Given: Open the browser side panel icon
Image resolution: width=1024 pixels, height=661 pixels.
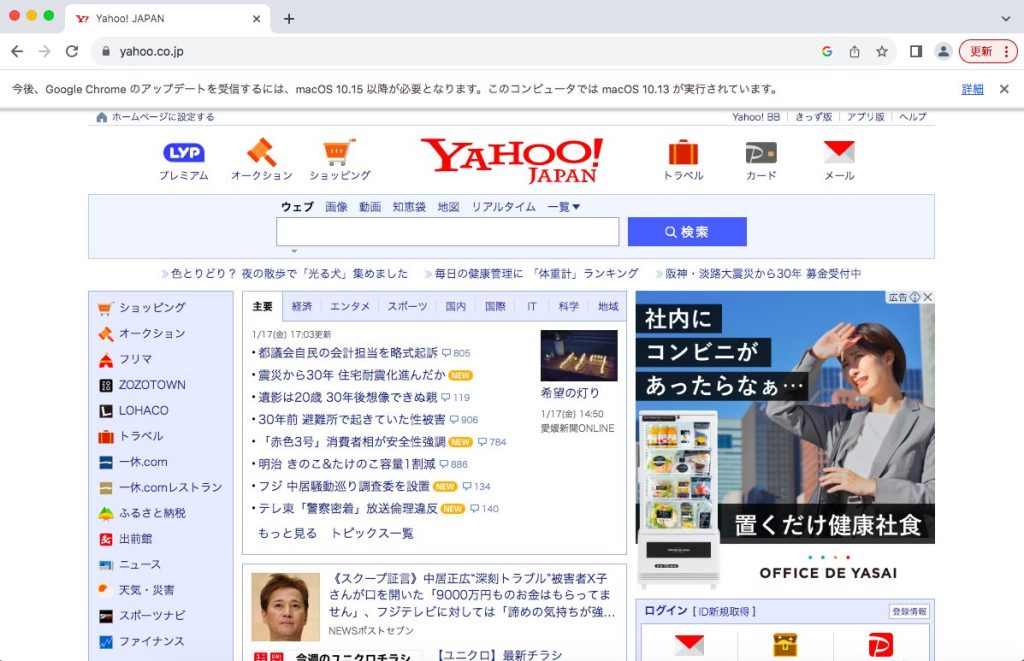Looking at the screenshot, I should (x=916, y=52).
